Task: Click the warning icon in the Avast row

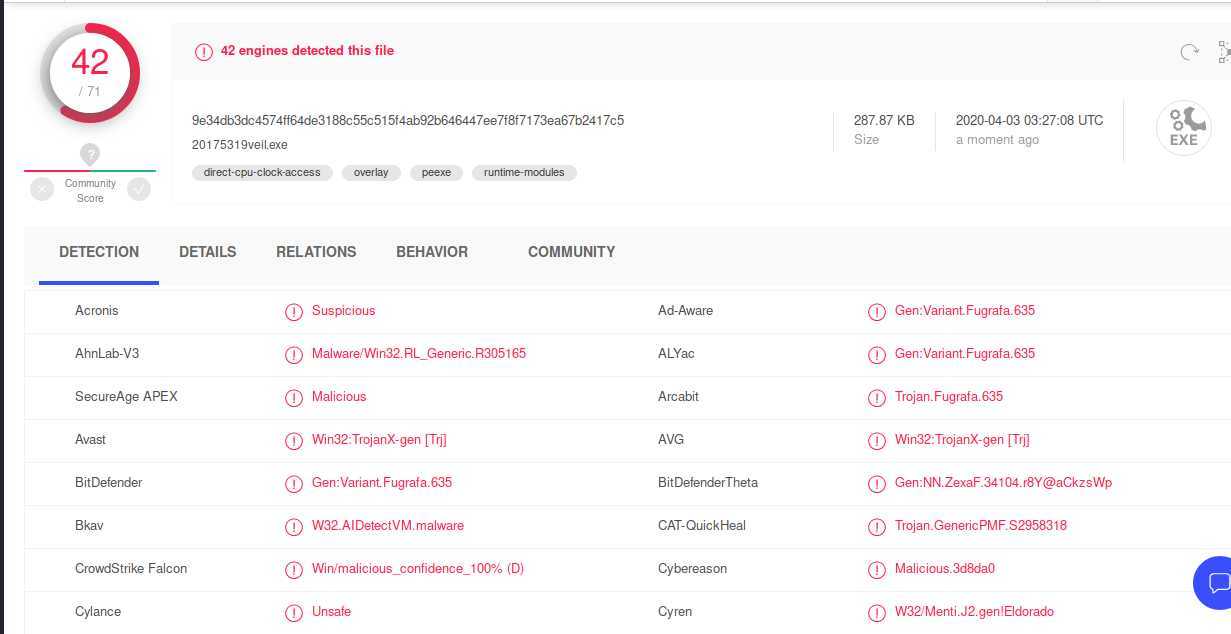Action: (x=294, y=441)
